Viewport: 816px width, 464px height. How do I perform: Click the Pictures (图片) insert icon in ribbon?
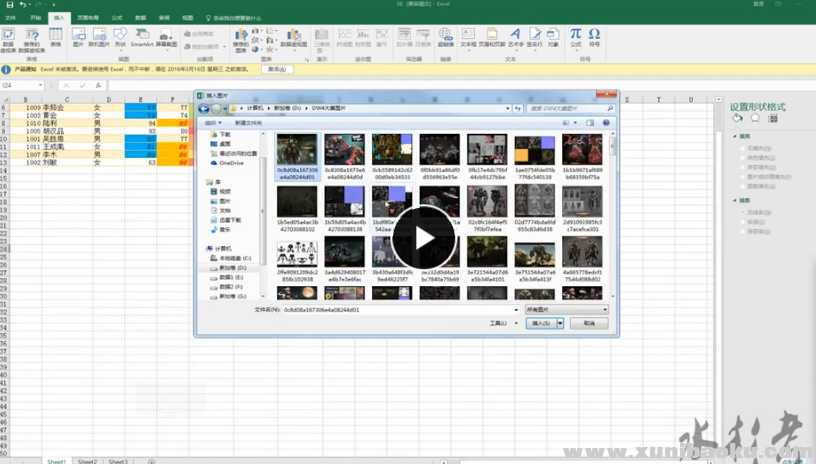pos(77,37)
